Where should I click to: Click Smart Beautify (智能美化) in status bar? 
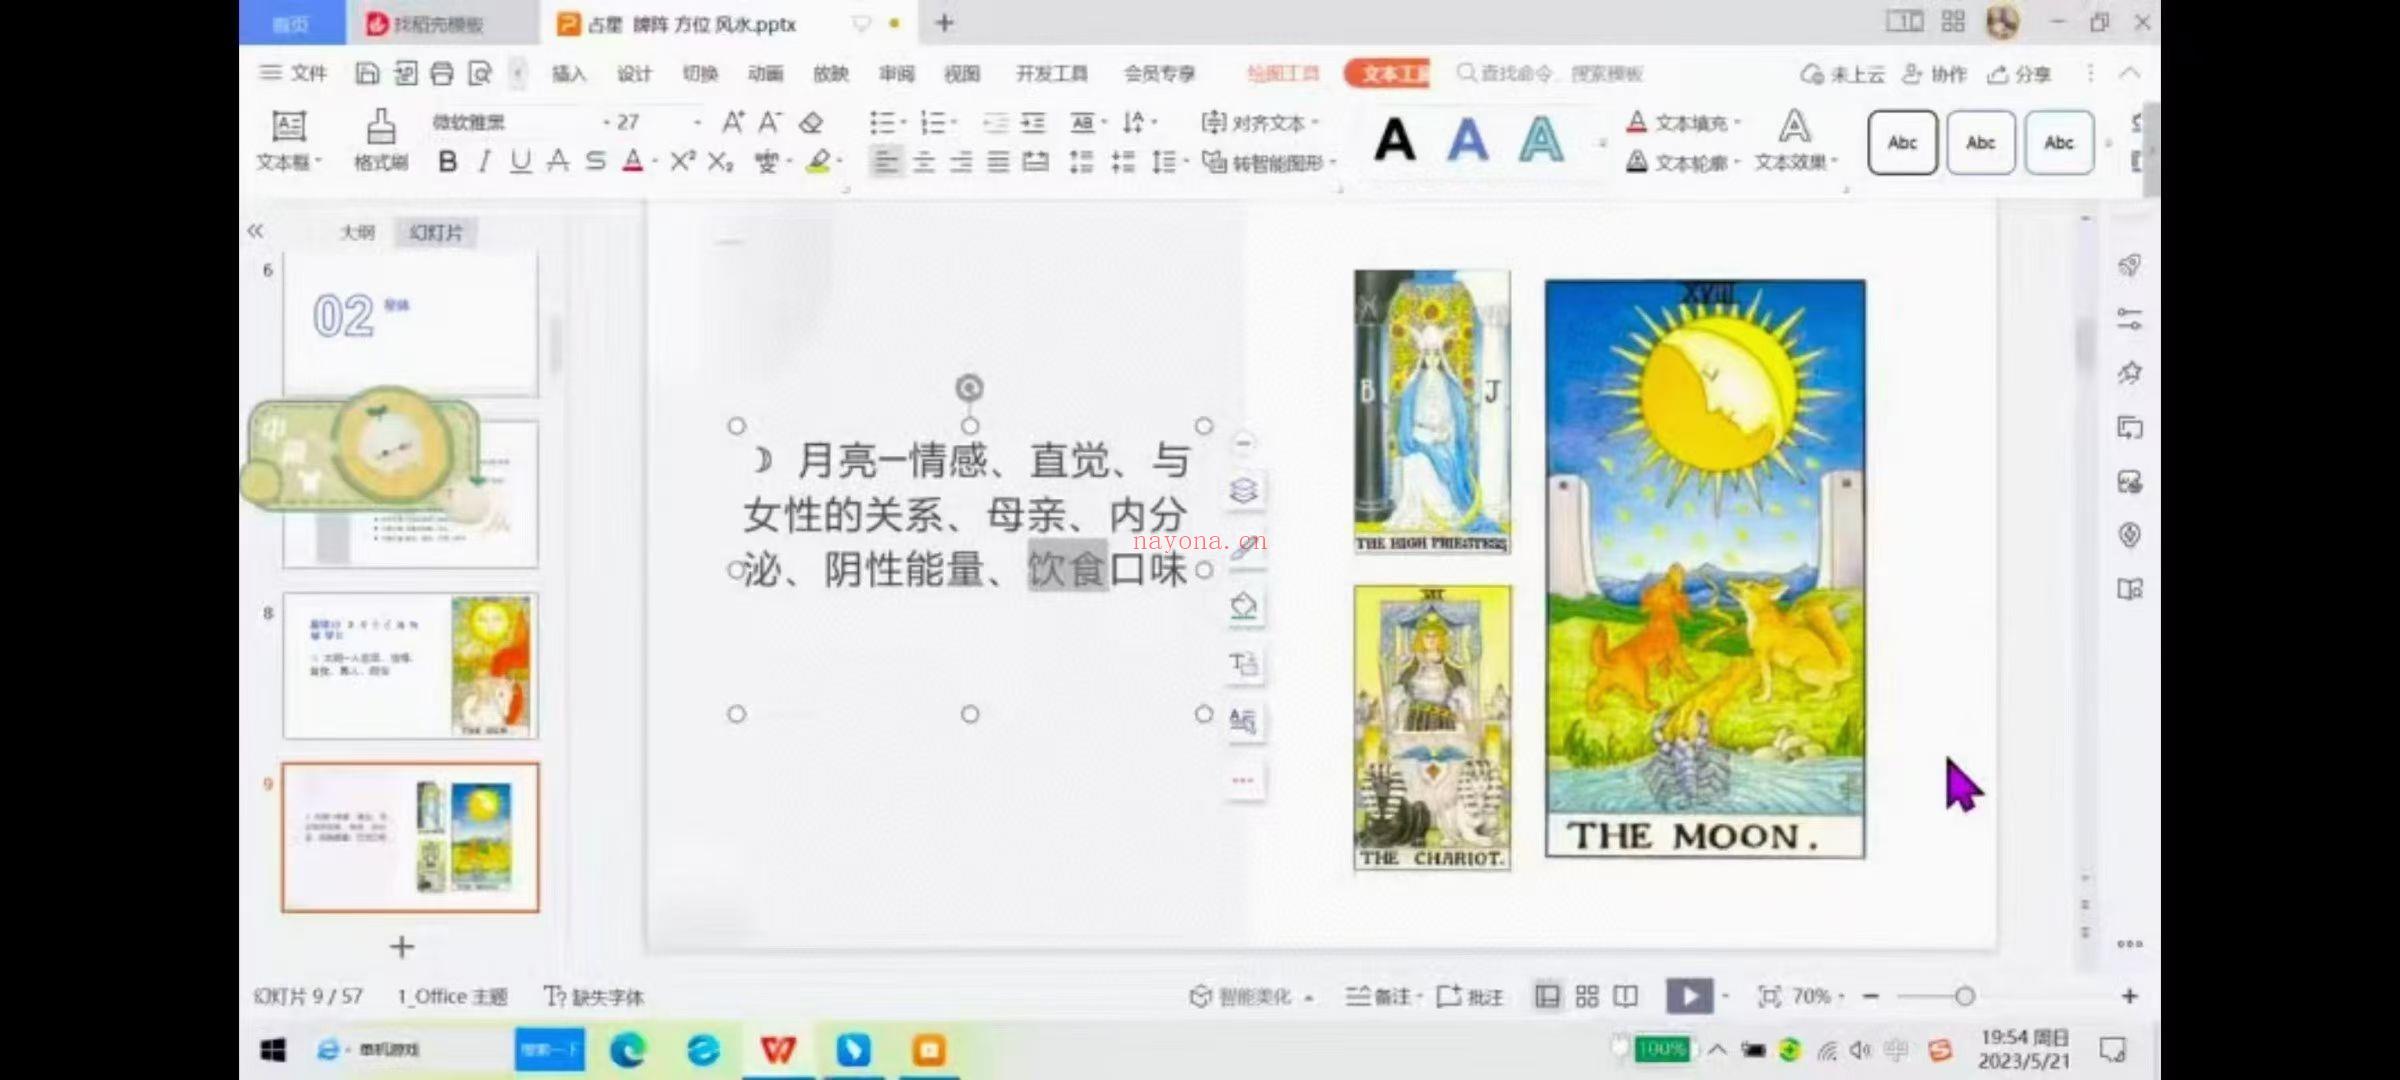1250,996
